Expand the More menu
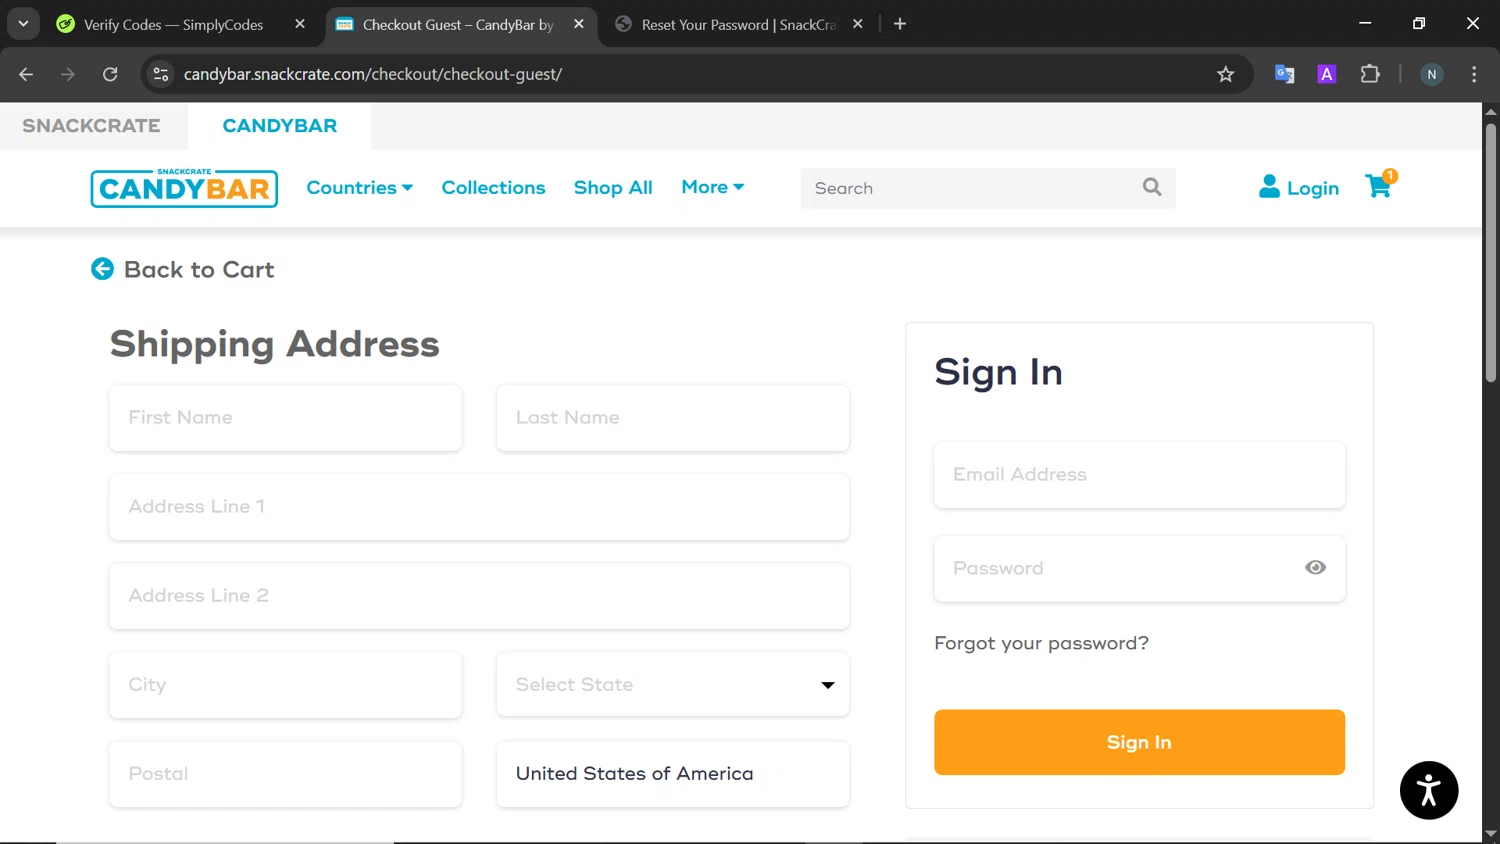Image resolution: width=1500 pixels, height=844 pixels. point(713,187)
